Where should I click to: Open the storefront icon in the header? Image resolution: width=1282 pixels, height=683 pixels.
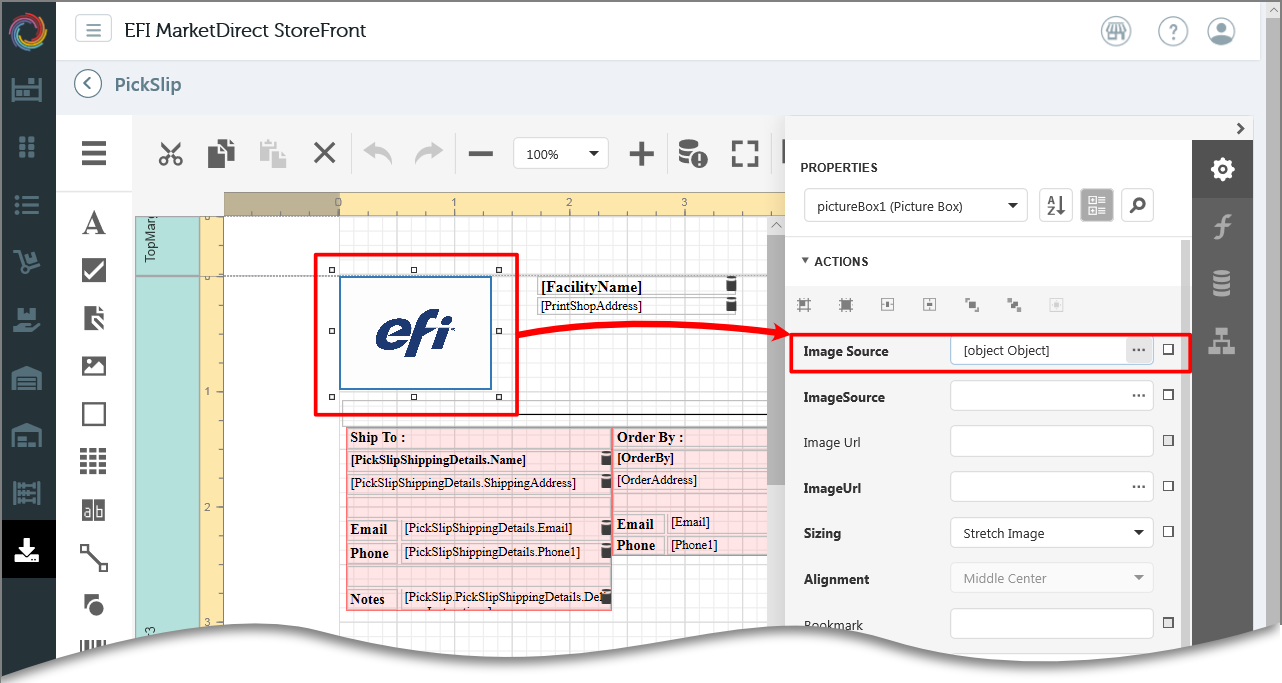(1116, 31)
